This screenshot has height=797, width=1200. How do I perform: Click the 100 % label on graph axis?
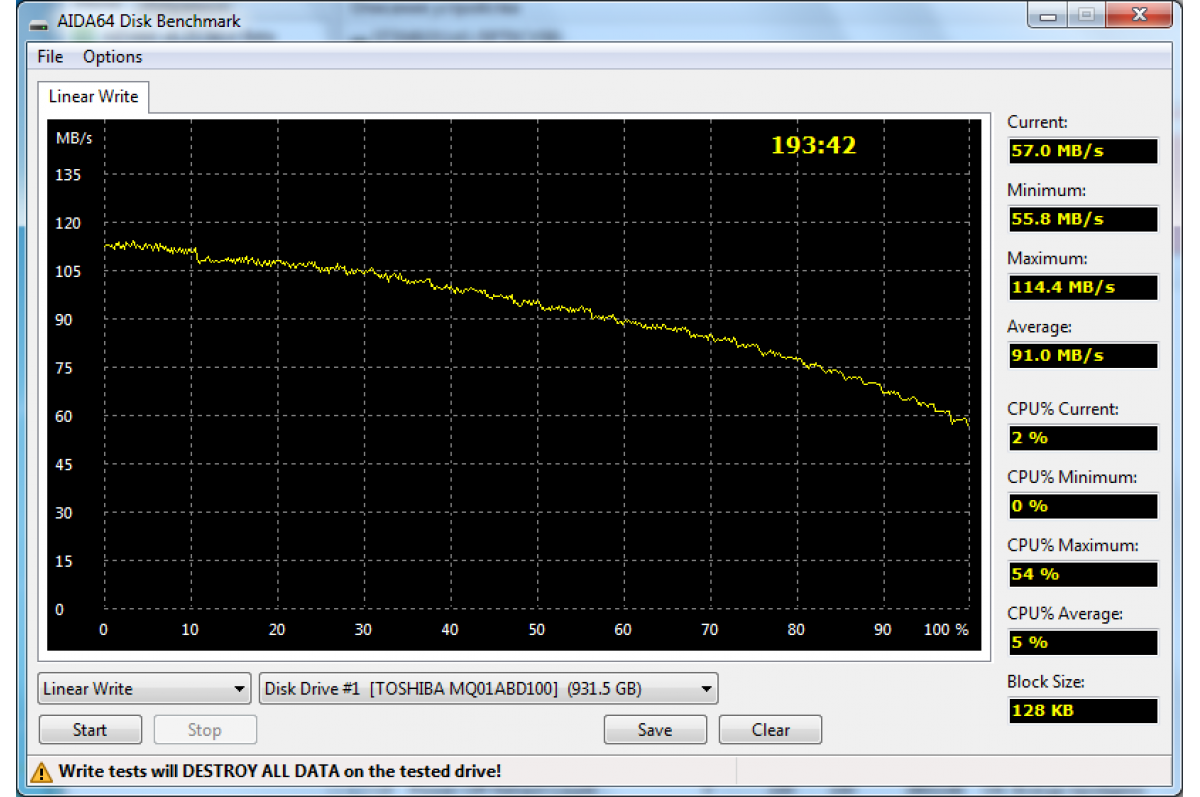coord(946,630)
